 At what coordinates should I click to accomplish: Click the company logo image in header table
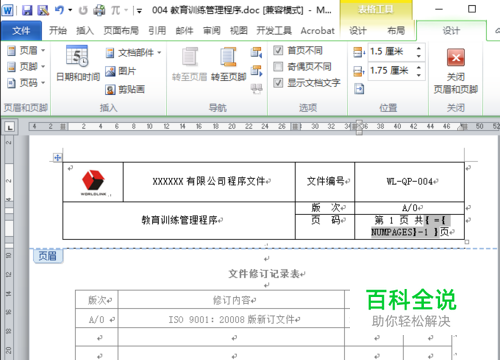pos(94,182)
